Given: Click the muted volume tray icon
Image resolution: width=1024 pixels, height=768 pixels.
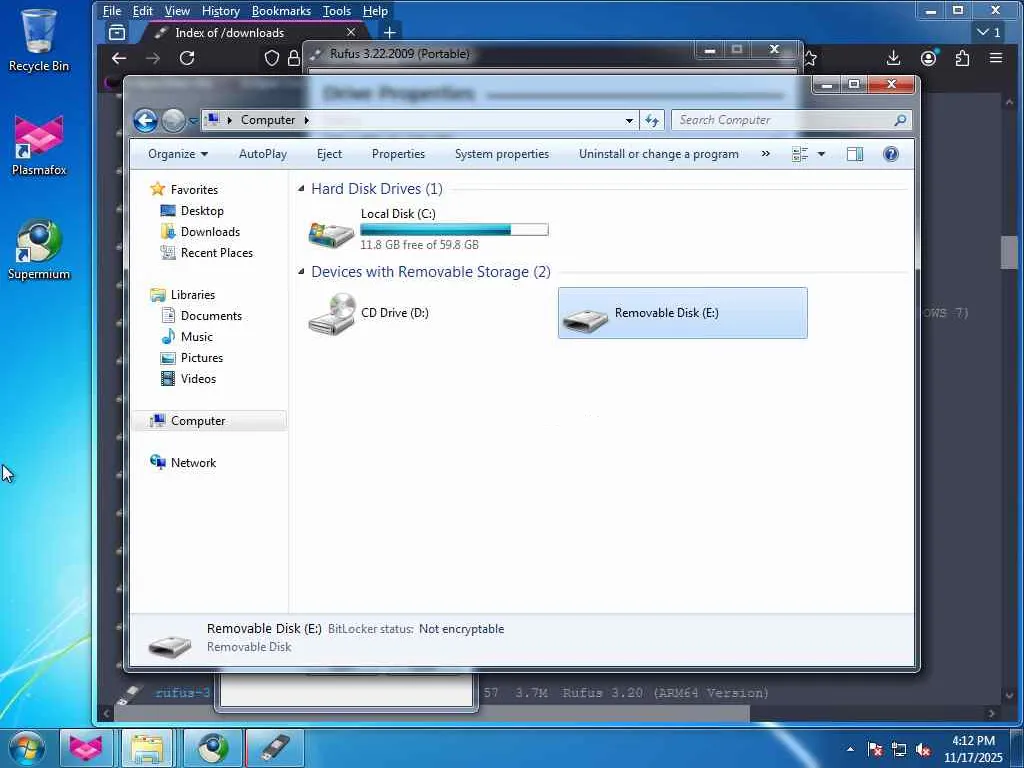Looking at the screenshot, I should coord(923,750).
